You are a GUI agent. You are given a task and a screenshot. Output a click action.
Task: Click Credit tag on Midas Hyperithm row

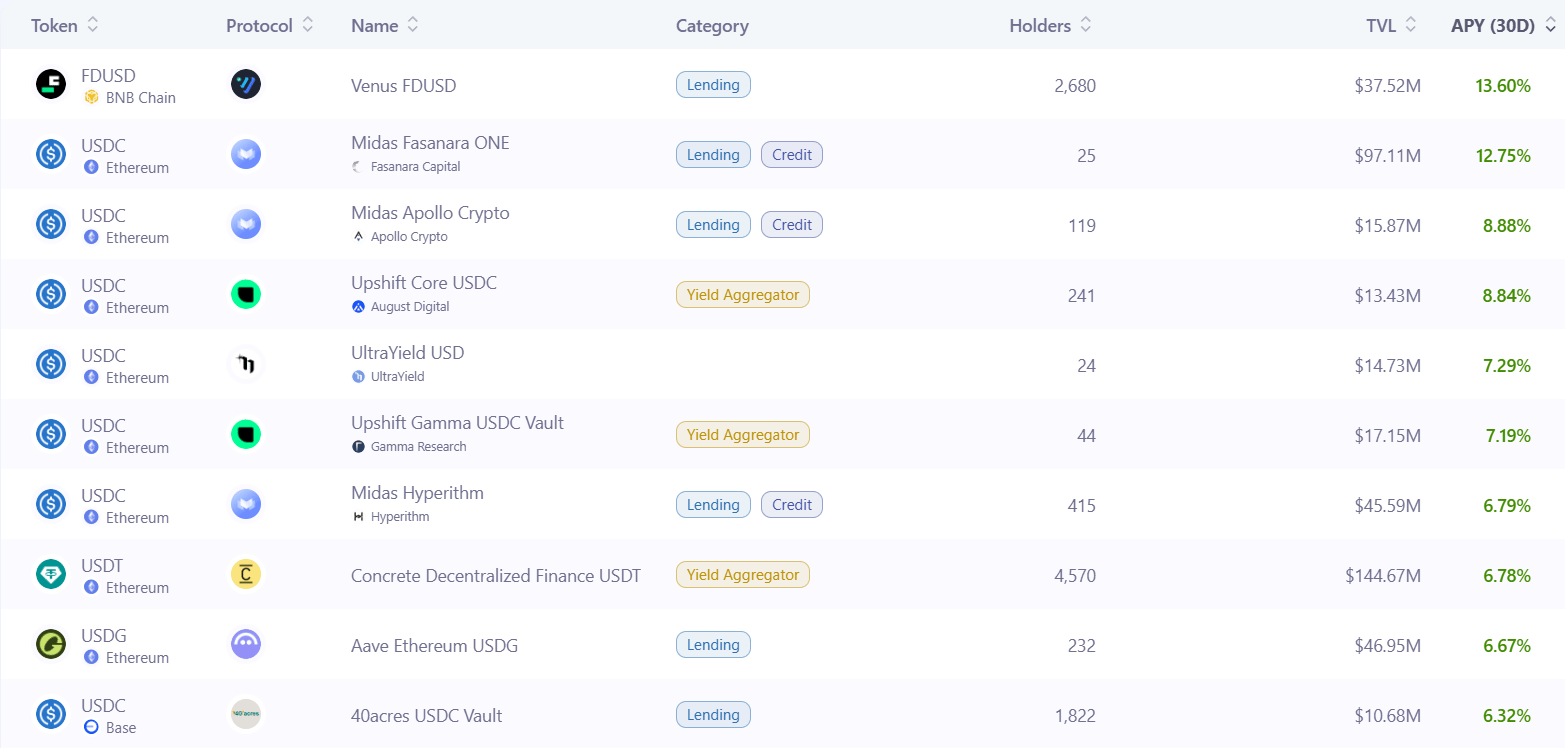point(792,505)
